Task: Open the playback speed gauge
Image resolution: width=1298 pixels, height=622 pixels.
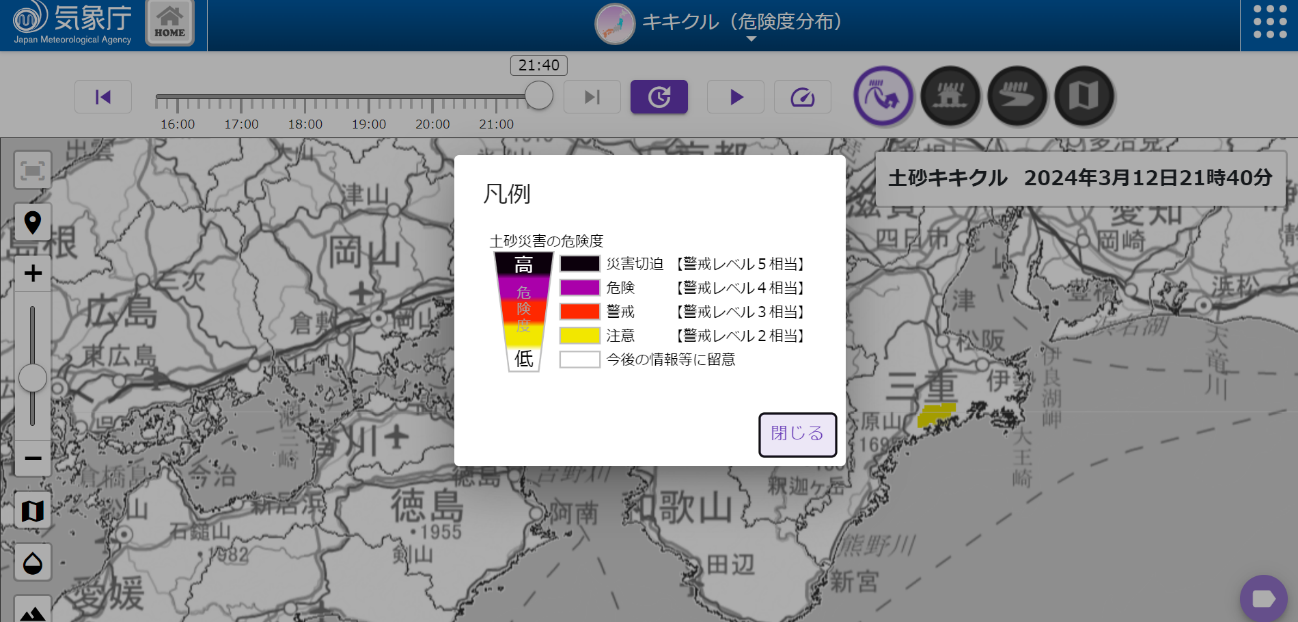Action: tap(803, 97)
